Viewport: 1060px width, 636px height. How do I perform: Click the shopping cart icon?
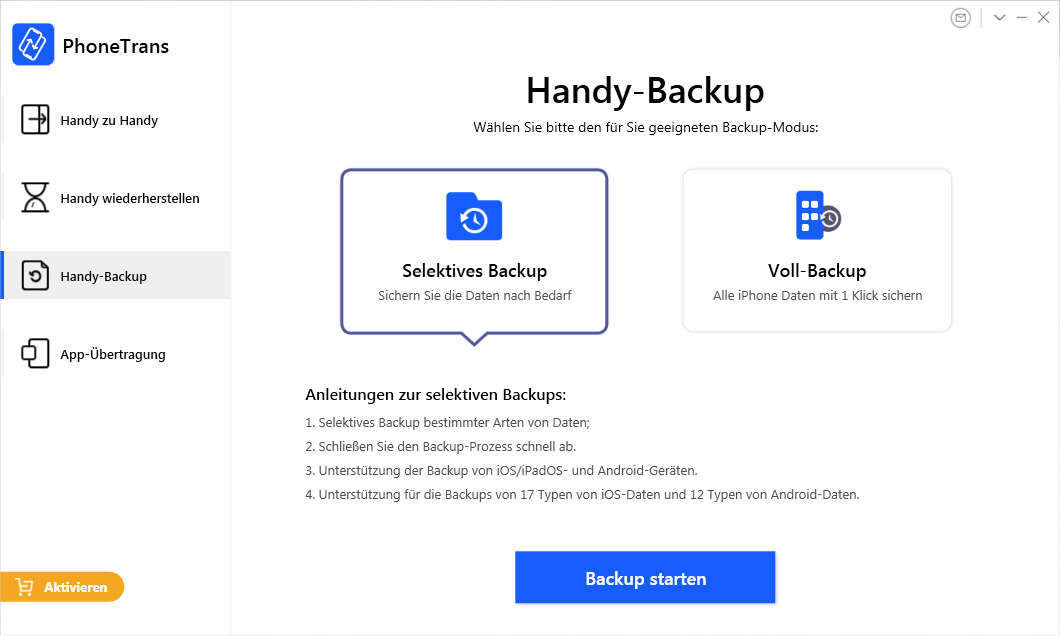(x=25, y=587)
